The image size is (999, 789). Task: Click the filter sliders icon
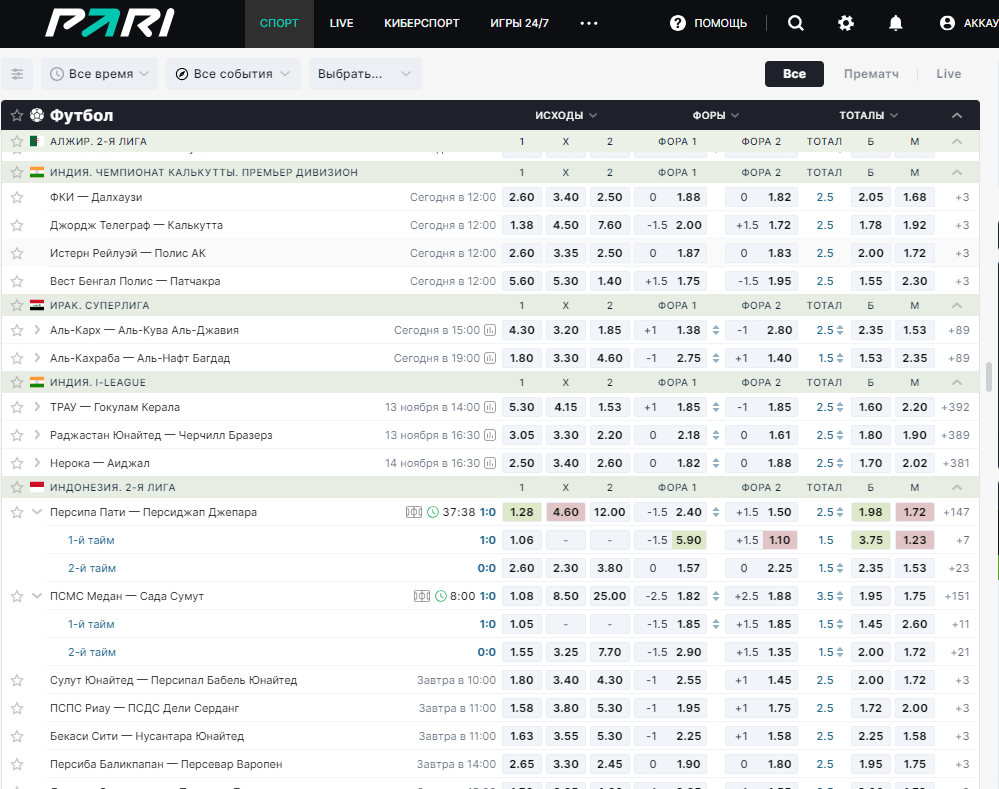pyautogui.click(x=17, y=74)
